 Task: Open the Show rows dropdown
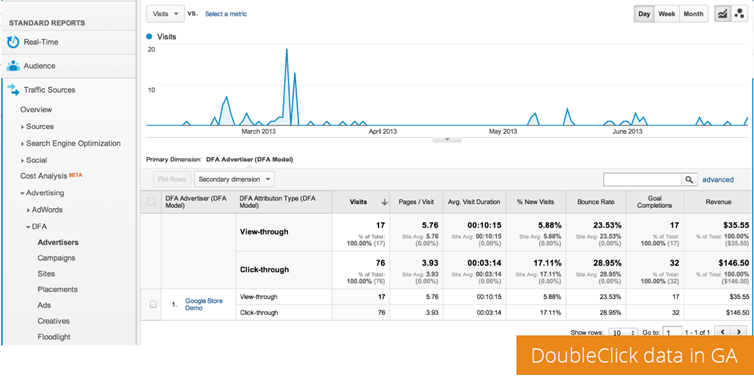click(623, 332)
